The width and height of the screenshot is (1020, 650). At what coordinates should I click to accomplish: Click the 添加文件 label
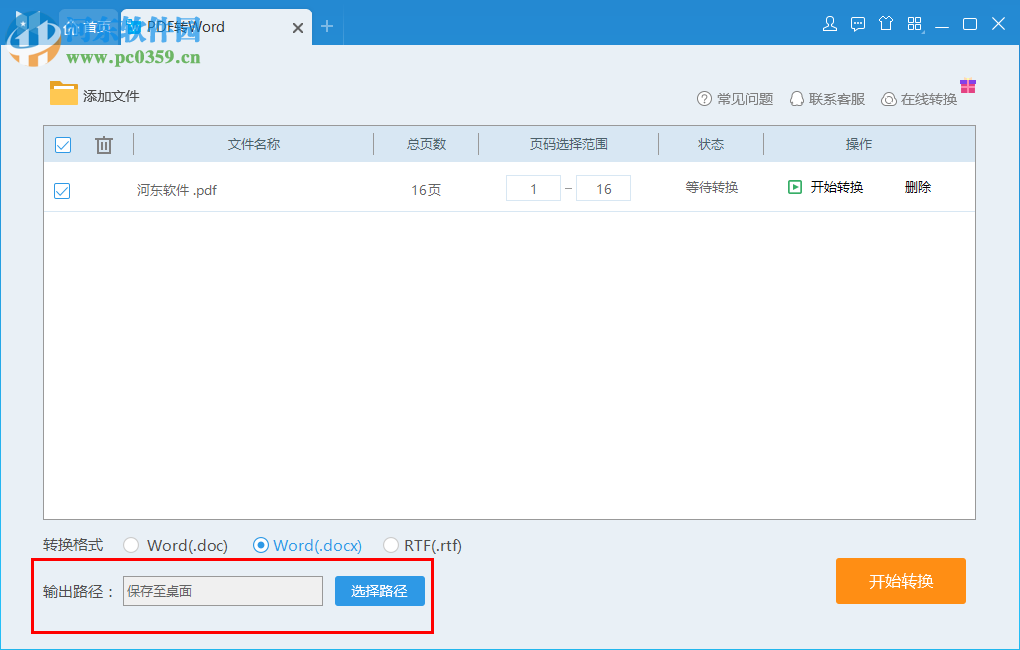pos(111,96)
